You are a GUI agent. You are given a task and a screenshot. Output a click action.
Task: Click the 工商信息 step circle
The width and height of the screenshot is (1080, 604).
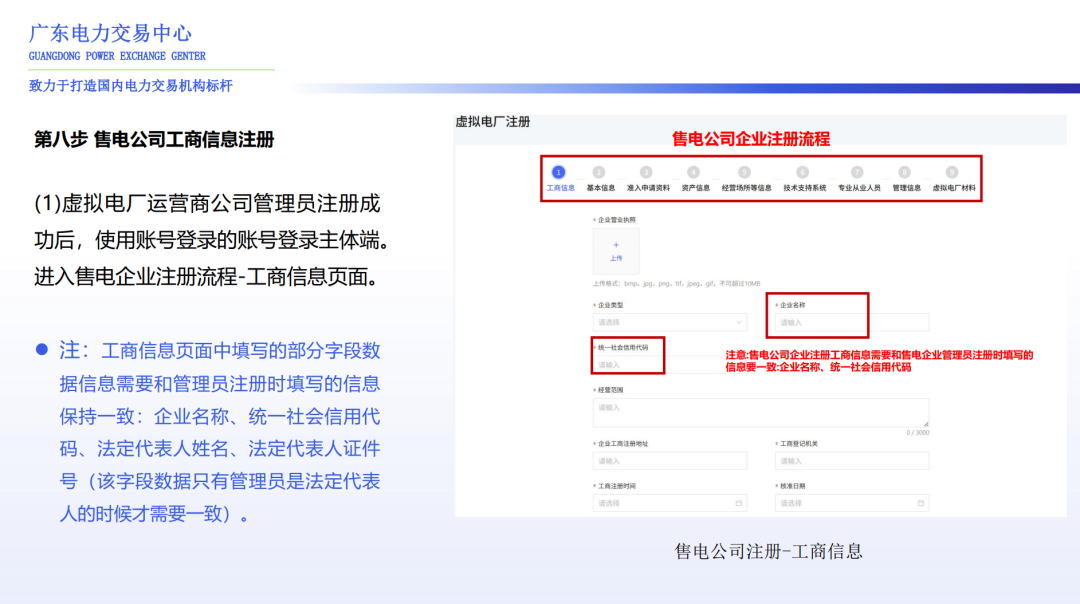[x=558, y=171]
